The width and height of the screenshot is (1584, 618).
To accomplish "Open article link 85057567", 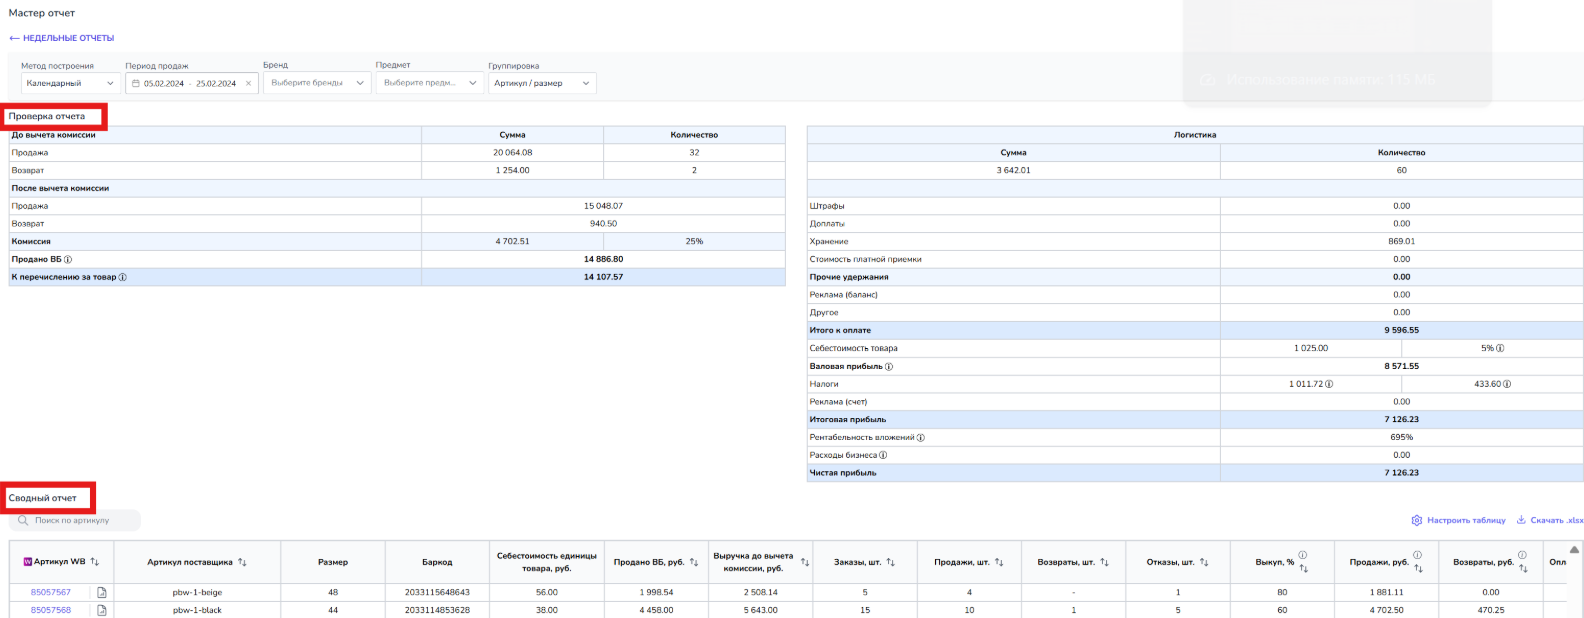I will click(51, 593).
